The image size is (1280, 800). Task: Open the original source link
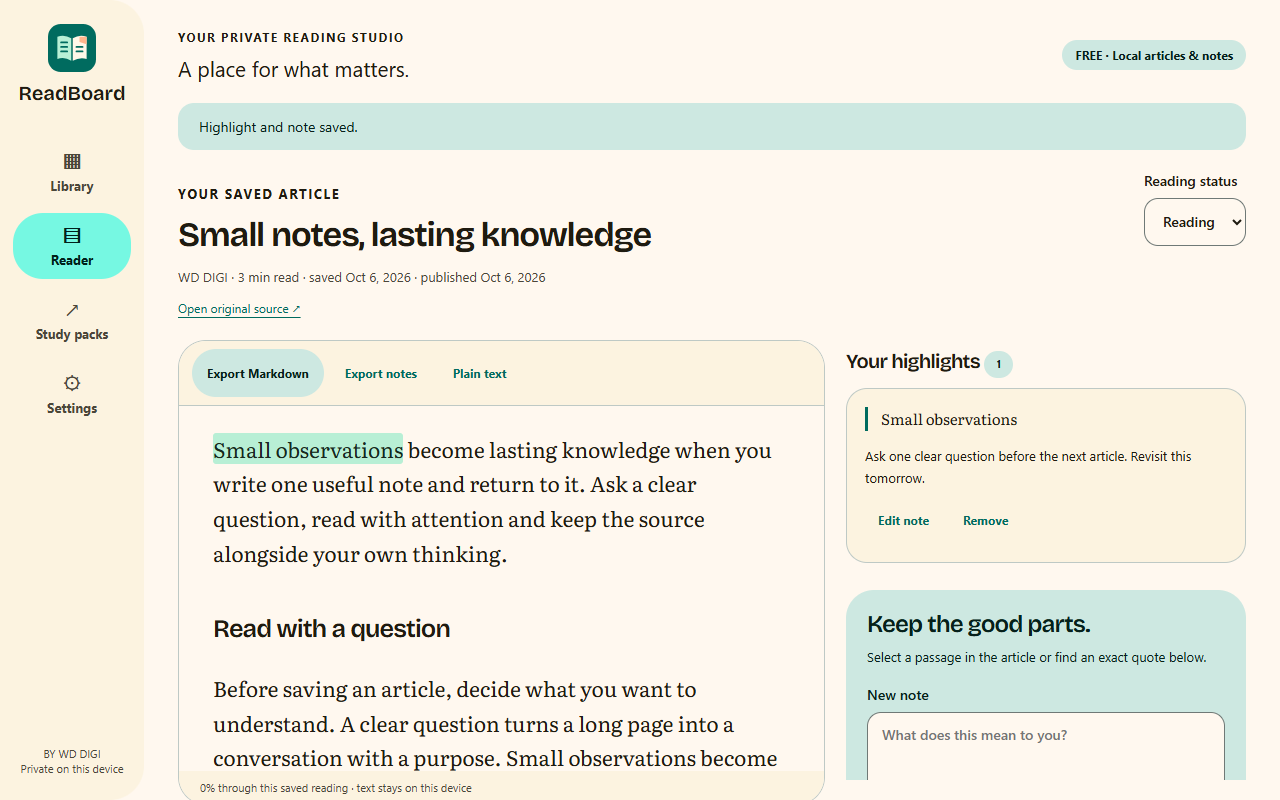click(239, 309)
